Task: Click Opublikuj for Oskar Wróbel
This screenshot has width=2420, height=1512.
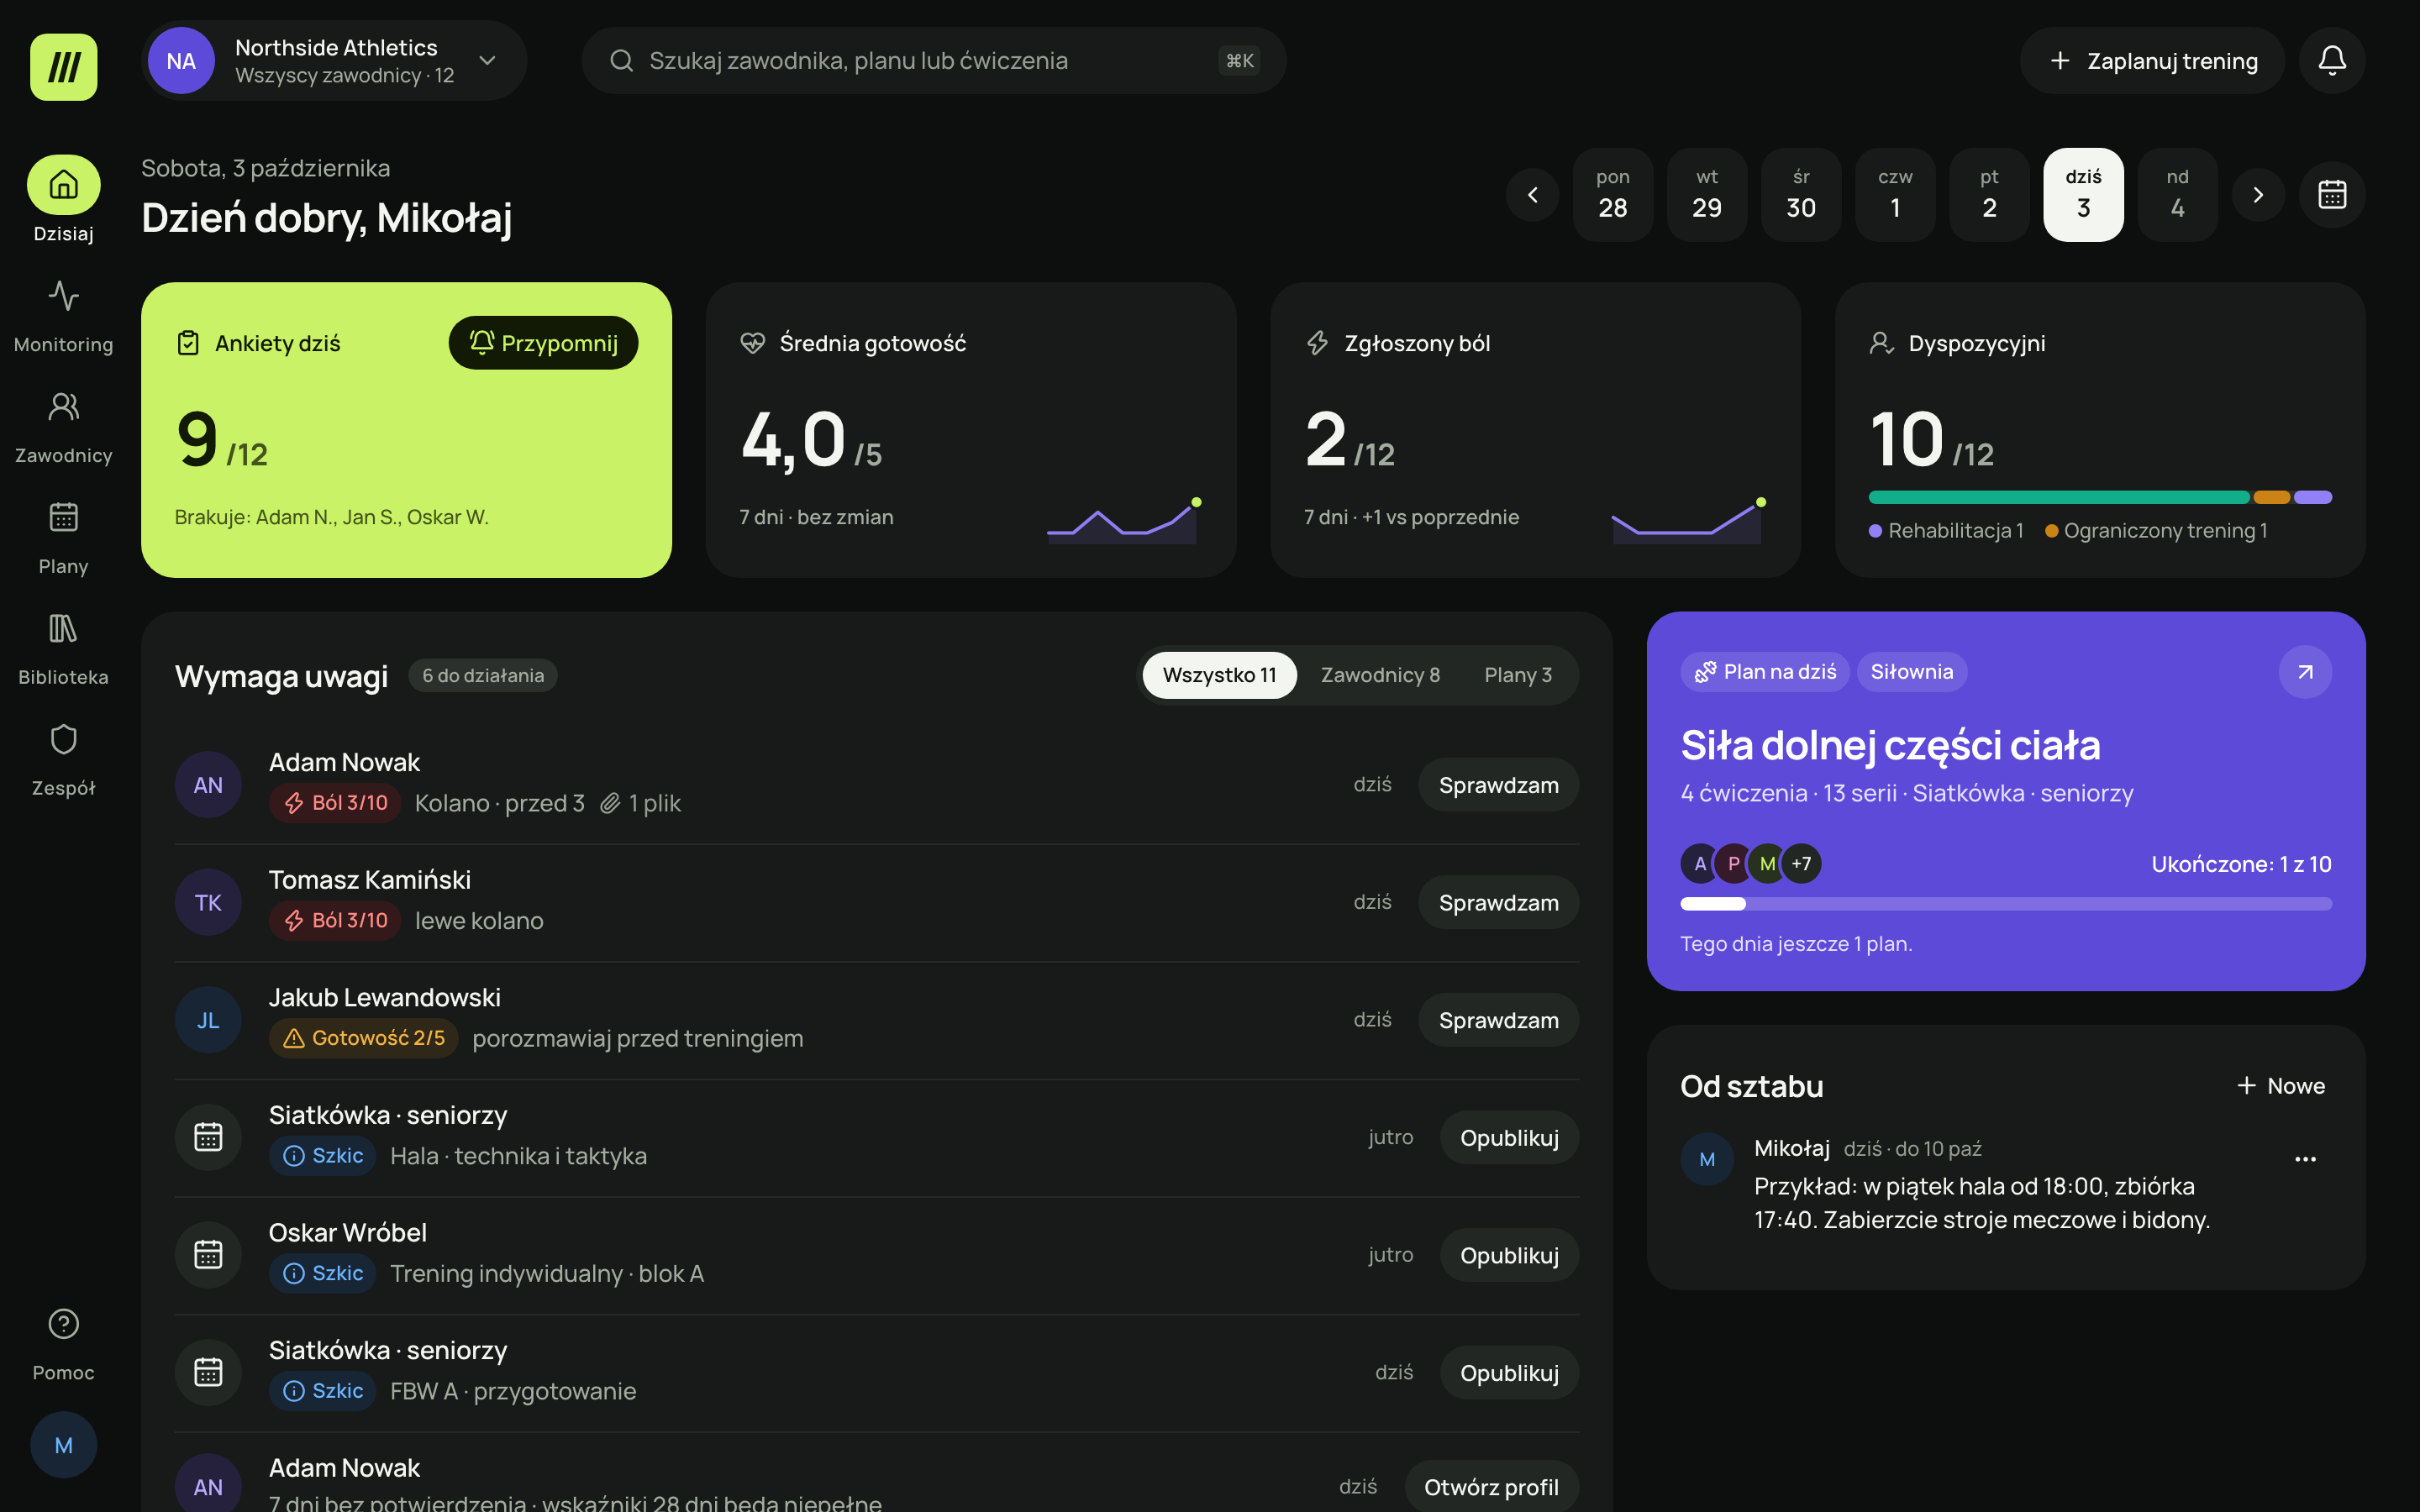Action: click(x=1509, y=1255)
